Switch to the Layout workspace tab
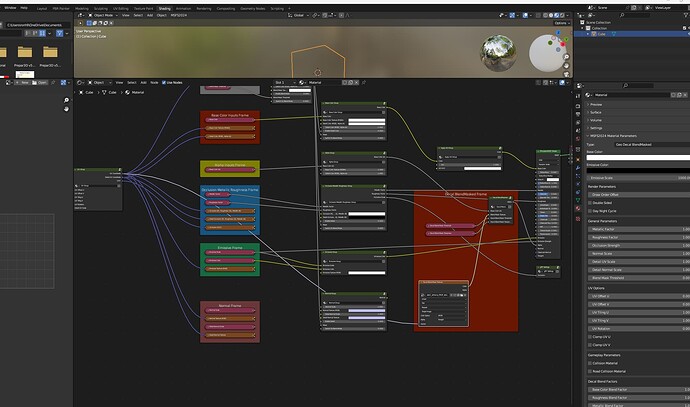690x407 pixels. tap(42, 8)
